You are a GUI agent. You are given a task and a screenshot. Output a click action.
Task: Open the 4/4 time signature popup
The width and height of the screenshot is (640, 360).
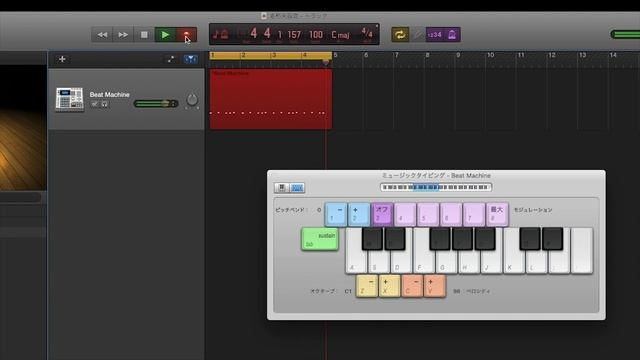pos(367,33)
